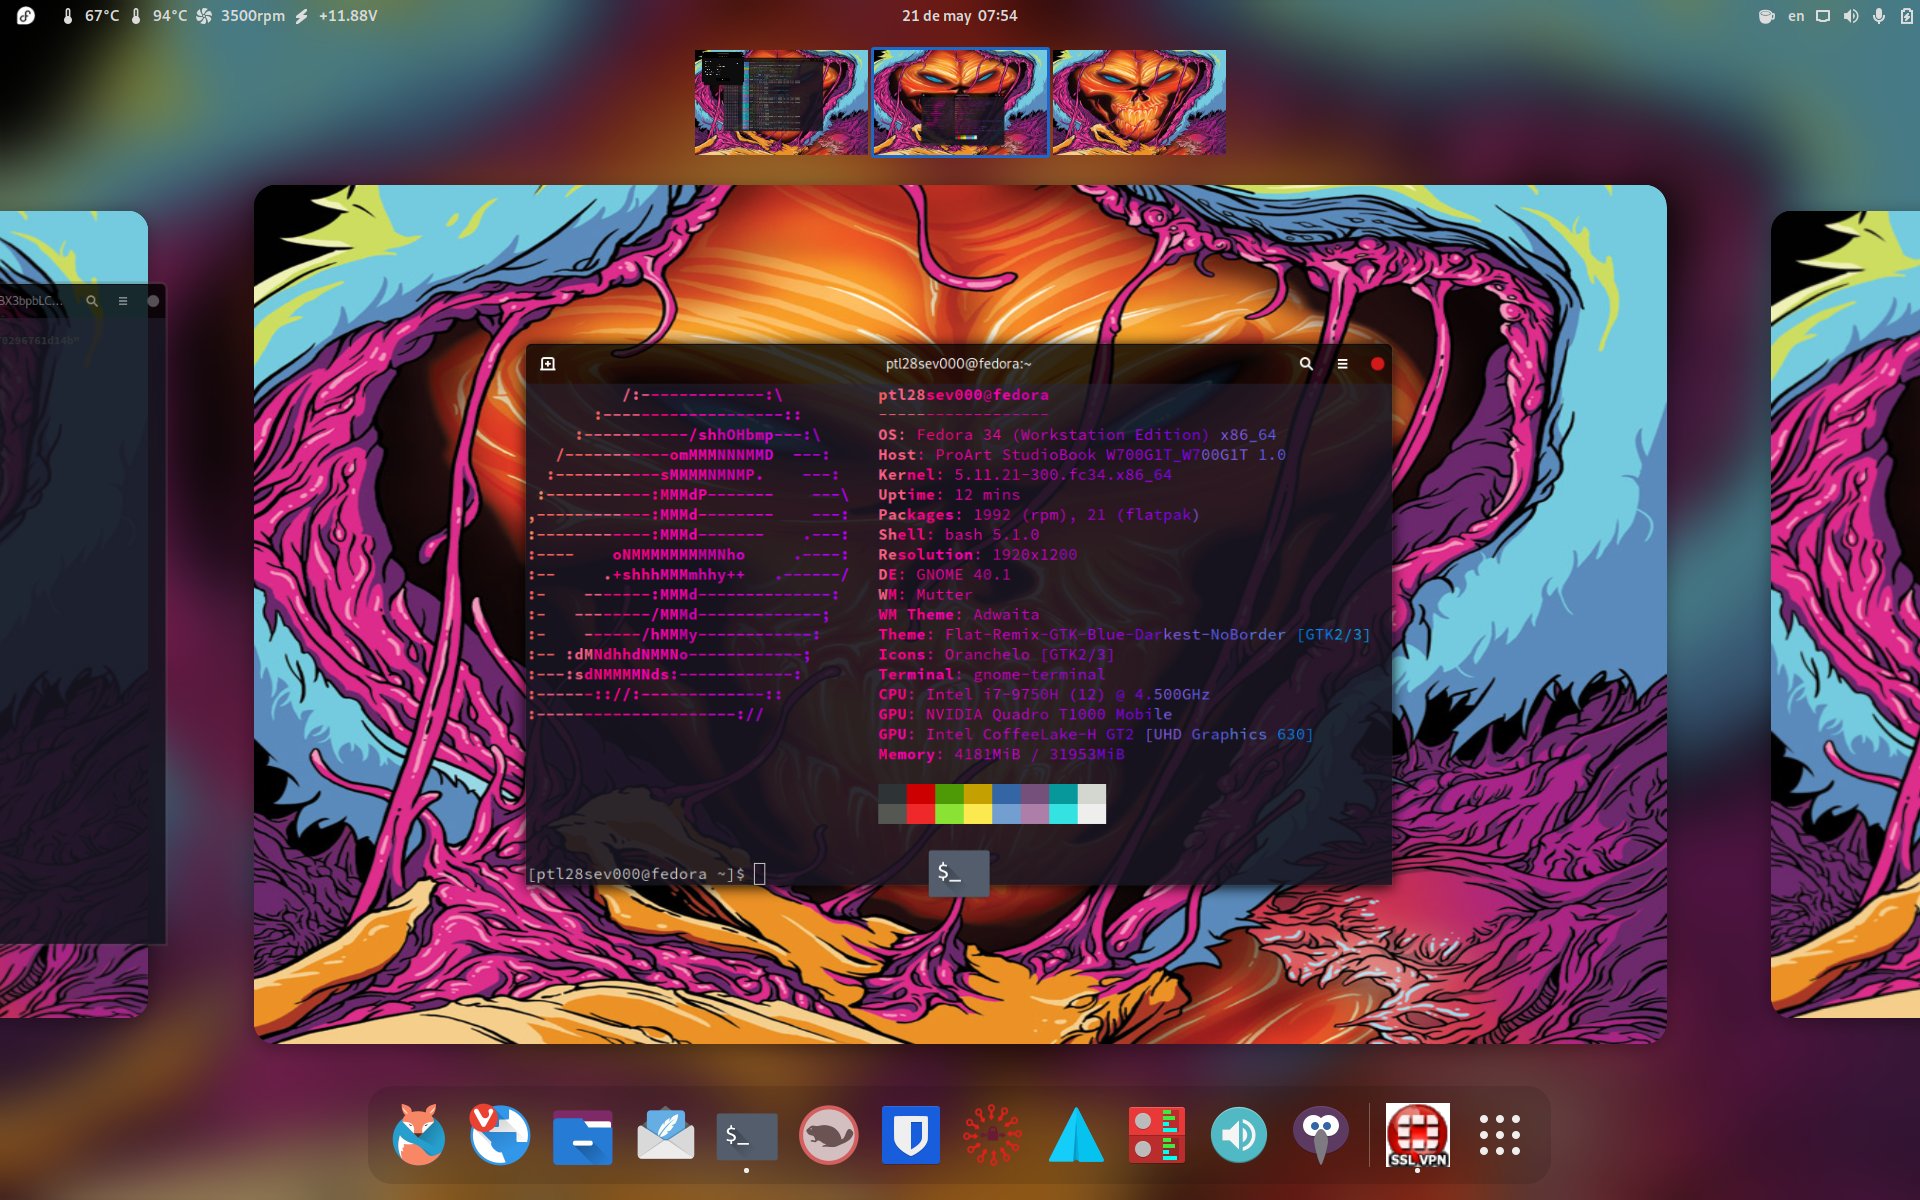Open the SSL VPN FortiClient icon

1417,1135
